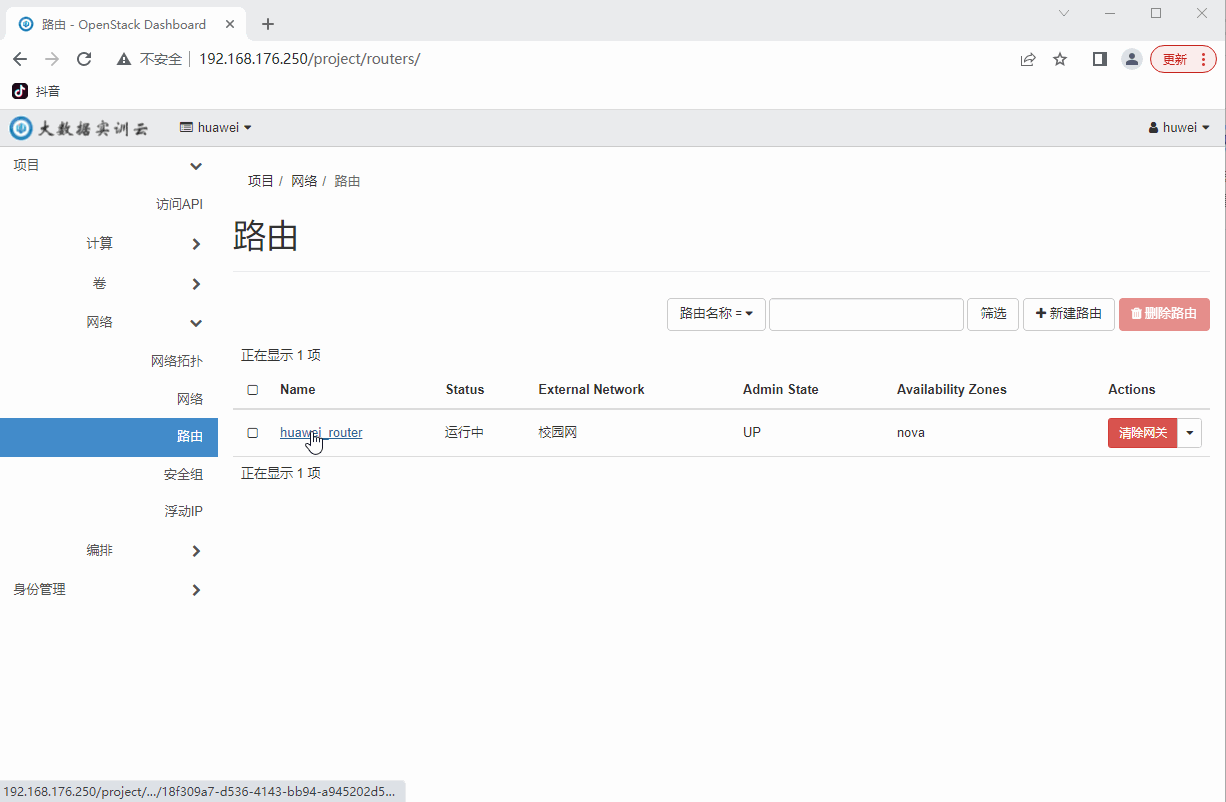Check the huawei_router row checkbox
This screenshot has width=1226, height=802.
click(252, 432)
